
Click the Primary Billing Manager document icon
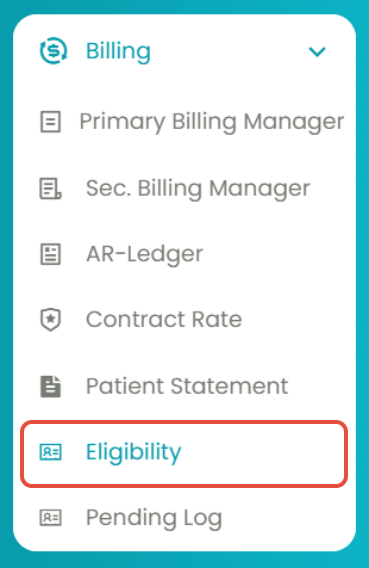click(x=50, y=122)
